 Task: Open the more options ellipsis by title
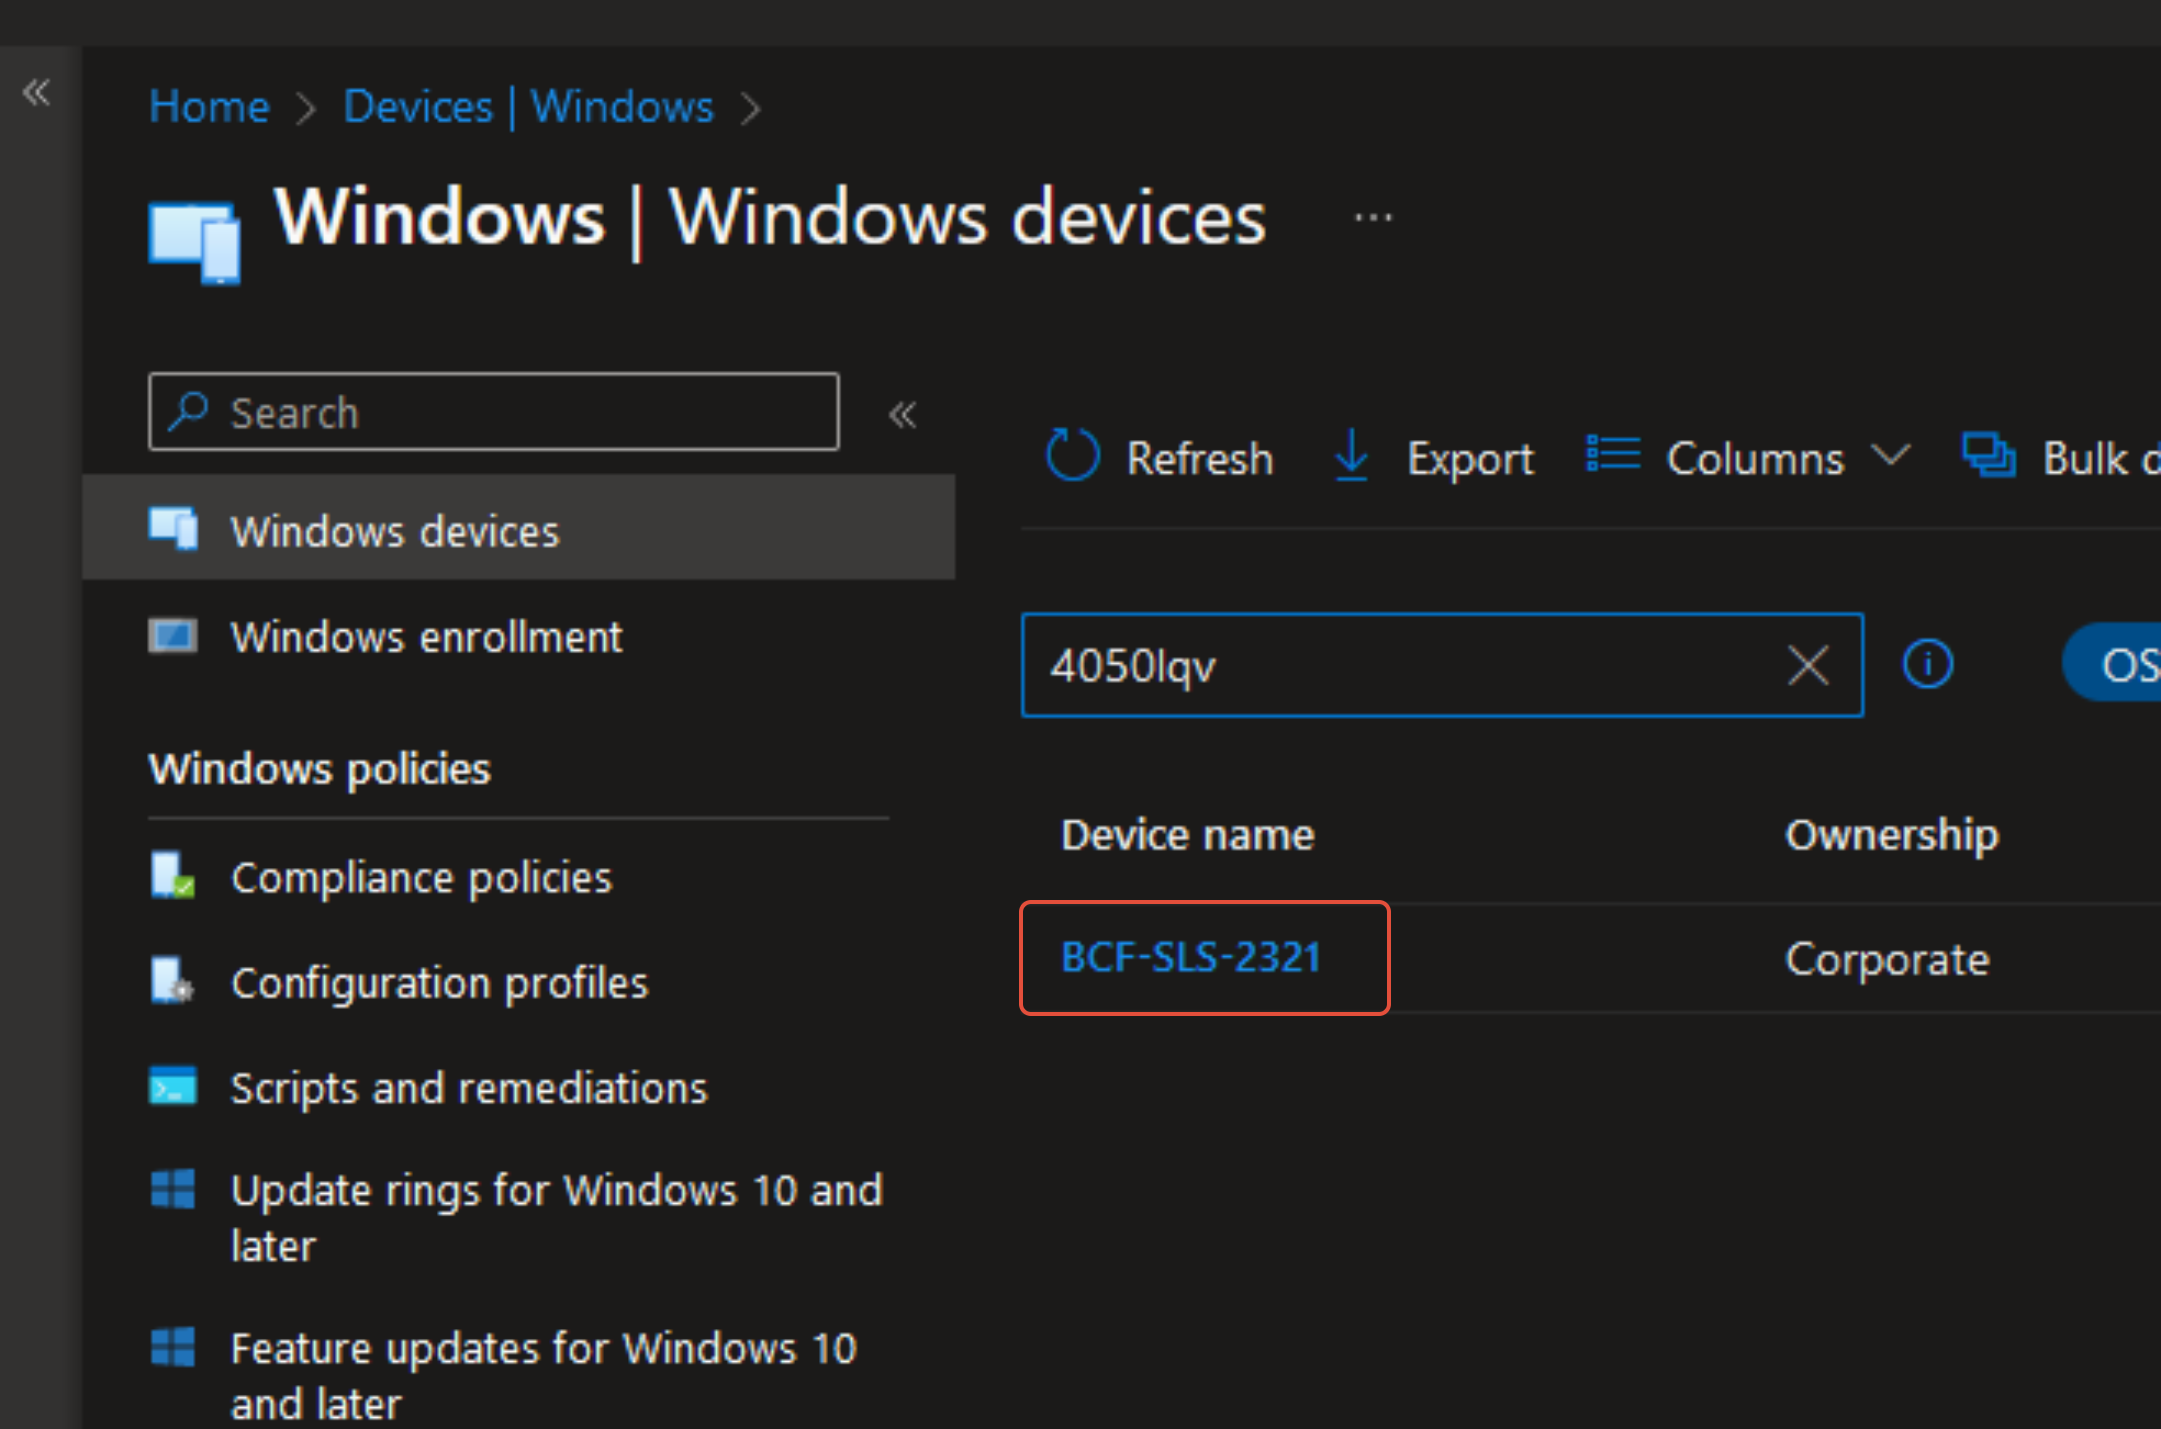(x=1373, y=217)
